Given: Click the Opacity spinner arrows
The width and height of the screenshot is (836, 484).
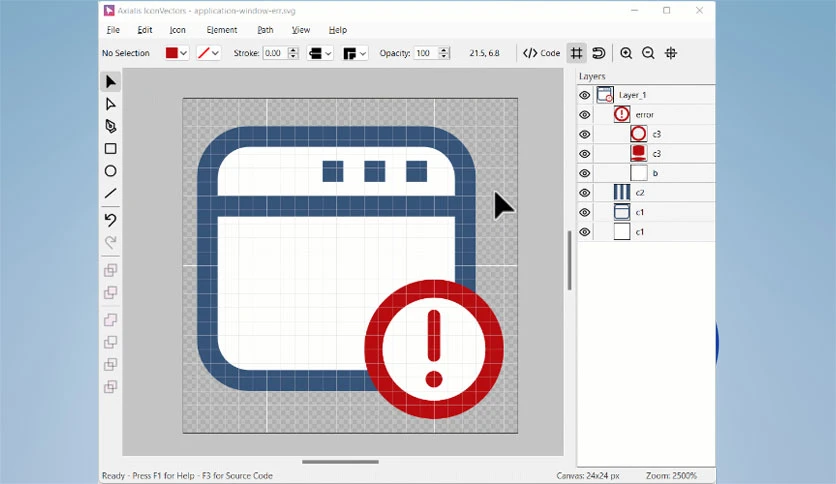Looking at the screenshot, I should coord(444,53).
